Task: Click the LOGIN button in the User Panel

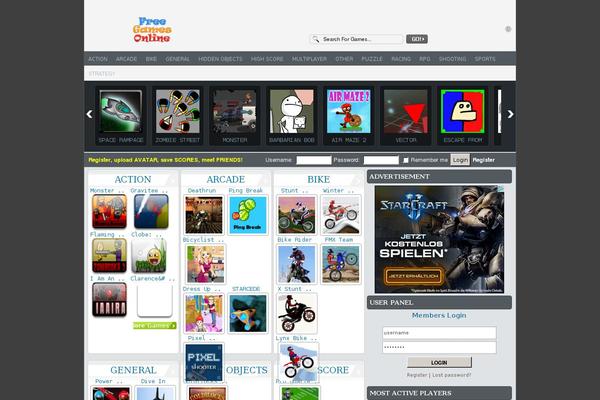Action: [x=439, y=362]
